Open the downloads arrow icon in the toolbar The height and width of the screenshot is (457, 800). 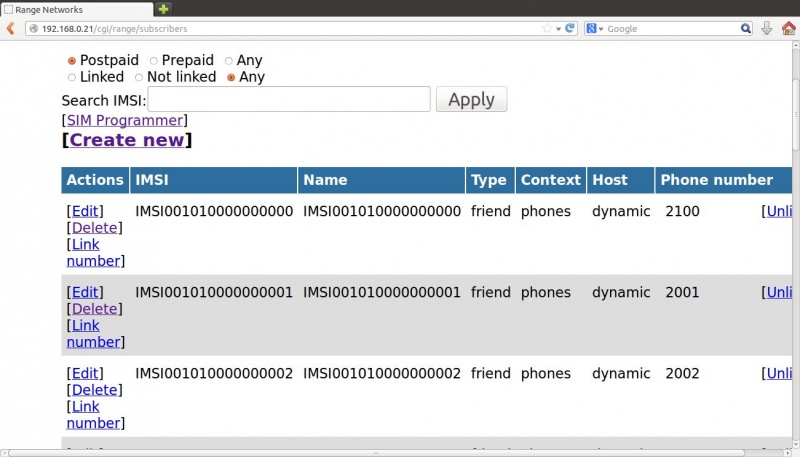click(766, 28)
